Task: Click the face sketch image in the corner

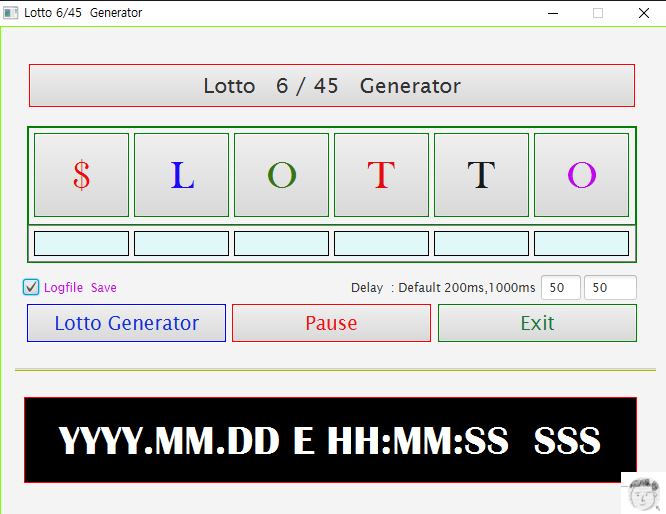Action: (643, 493)
